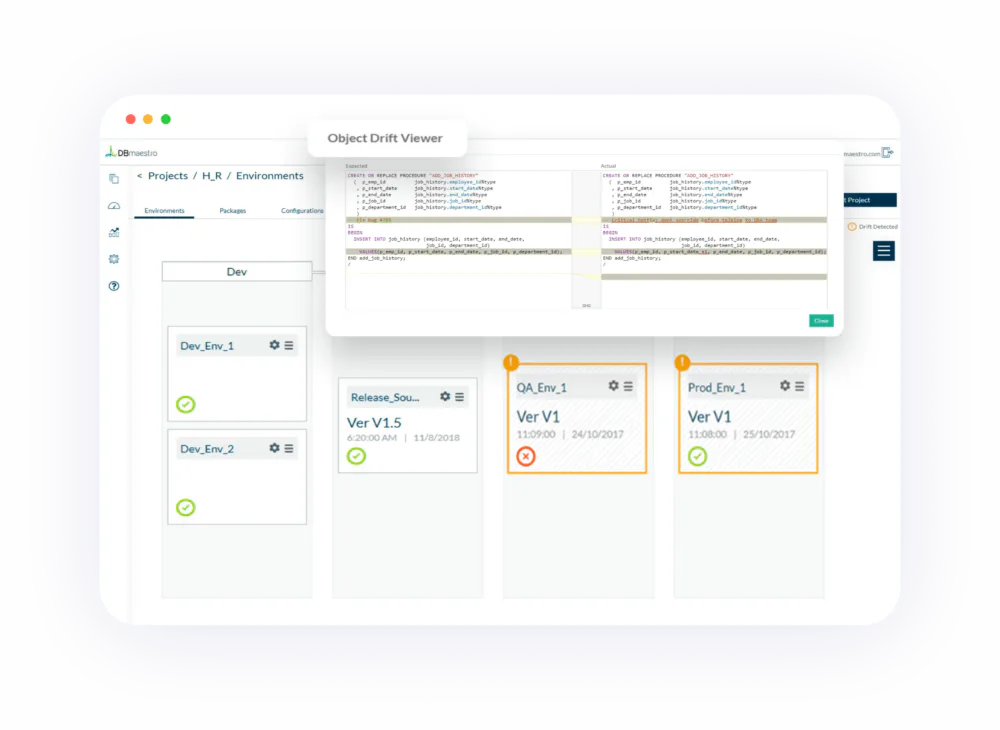This screenshot has width=1000, height=730.
Task: Click Prod_Env_1 green check status icon
Action: point(698,456)
